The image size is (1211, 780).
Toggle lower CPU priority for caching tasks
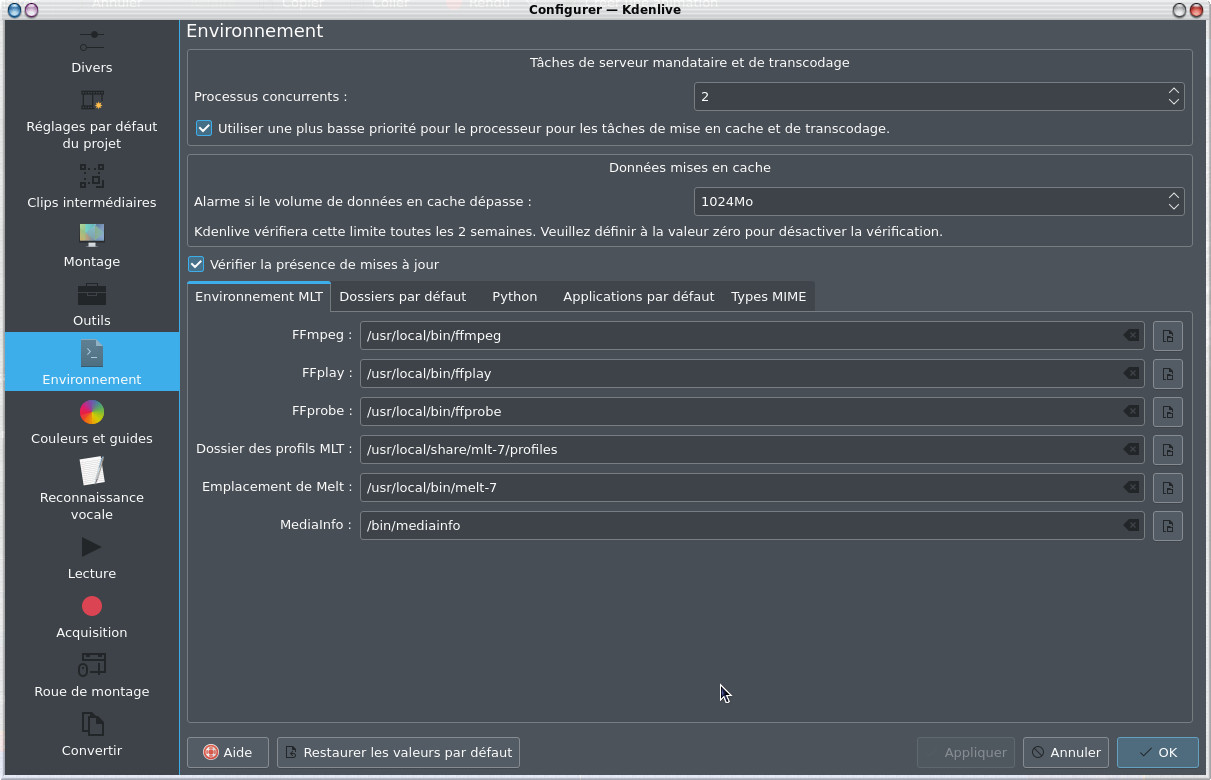pyautogui.click(x=204, y=129)
